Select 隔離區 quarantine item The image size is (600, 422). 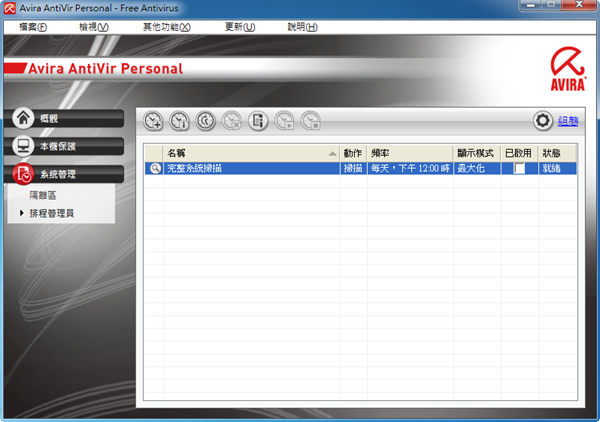tap(43, 196)
